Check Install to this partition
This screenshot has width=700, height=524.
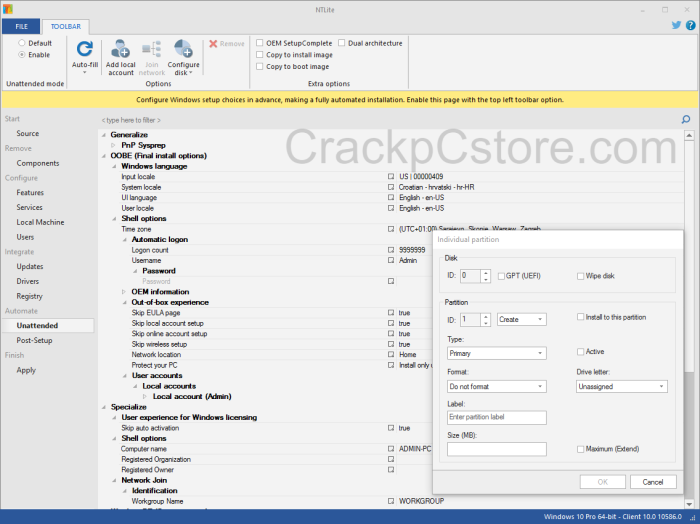tap(580, 317)
